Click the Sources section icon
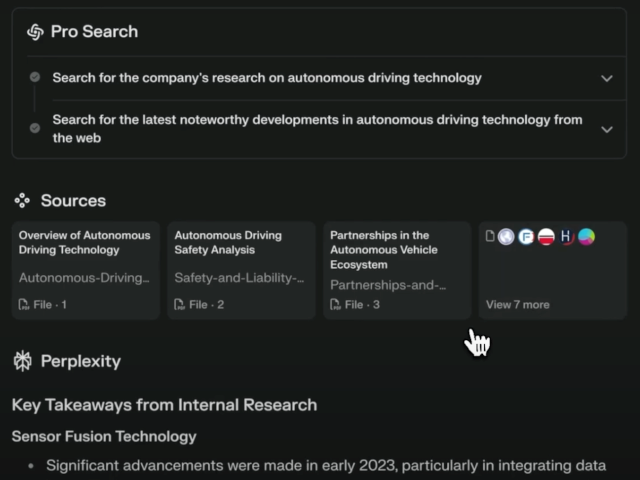640x480 pixels. pos(22,201)
